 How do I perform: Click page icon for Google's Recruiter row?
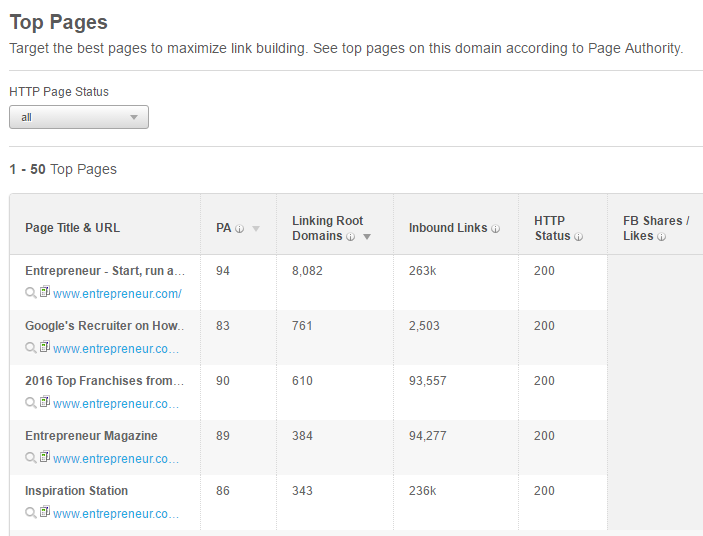(x=44, y=346)
